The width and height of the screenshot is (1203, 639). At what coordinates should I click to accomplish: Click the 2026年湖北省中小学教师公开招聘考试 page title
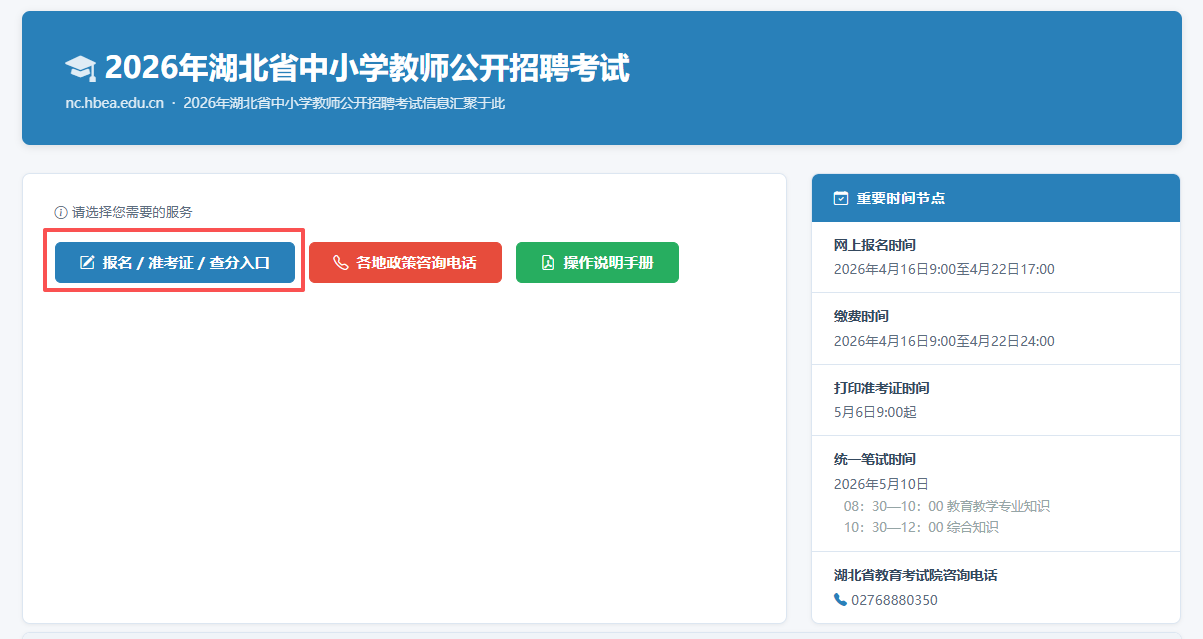pyautogui.click(x=366, y=68)
